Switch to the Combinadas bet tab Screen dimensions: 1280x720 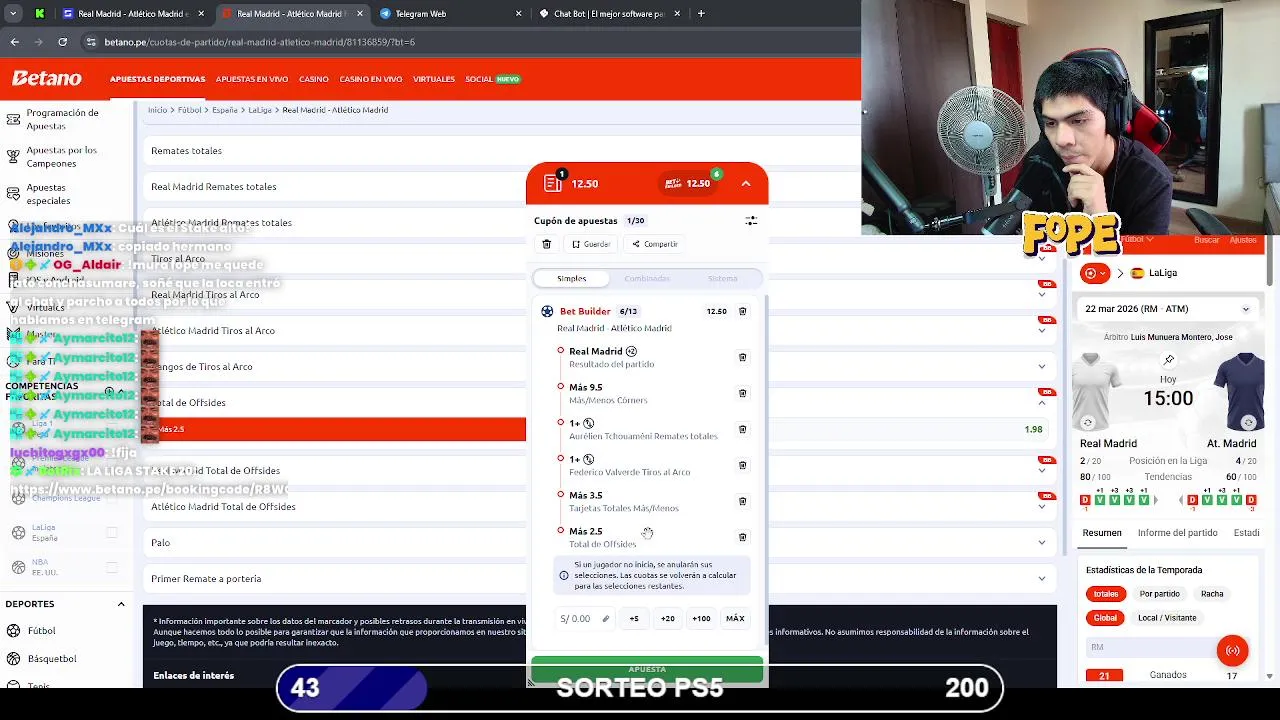tap(647, 279)
